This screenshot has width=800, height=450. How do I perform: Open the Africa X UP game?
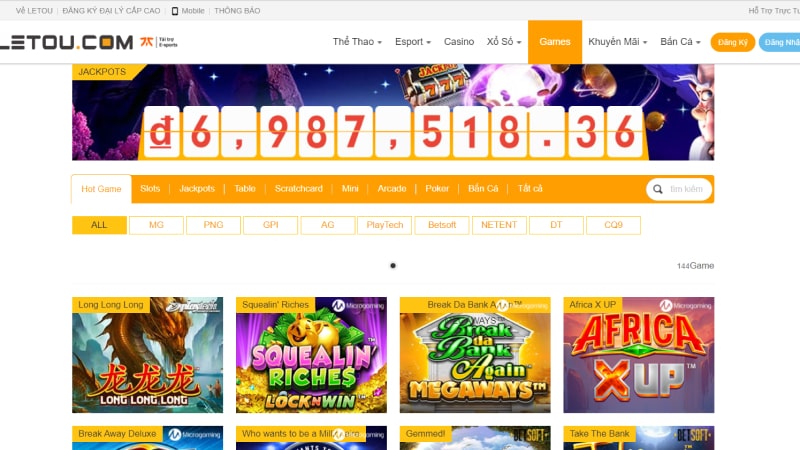639,355
